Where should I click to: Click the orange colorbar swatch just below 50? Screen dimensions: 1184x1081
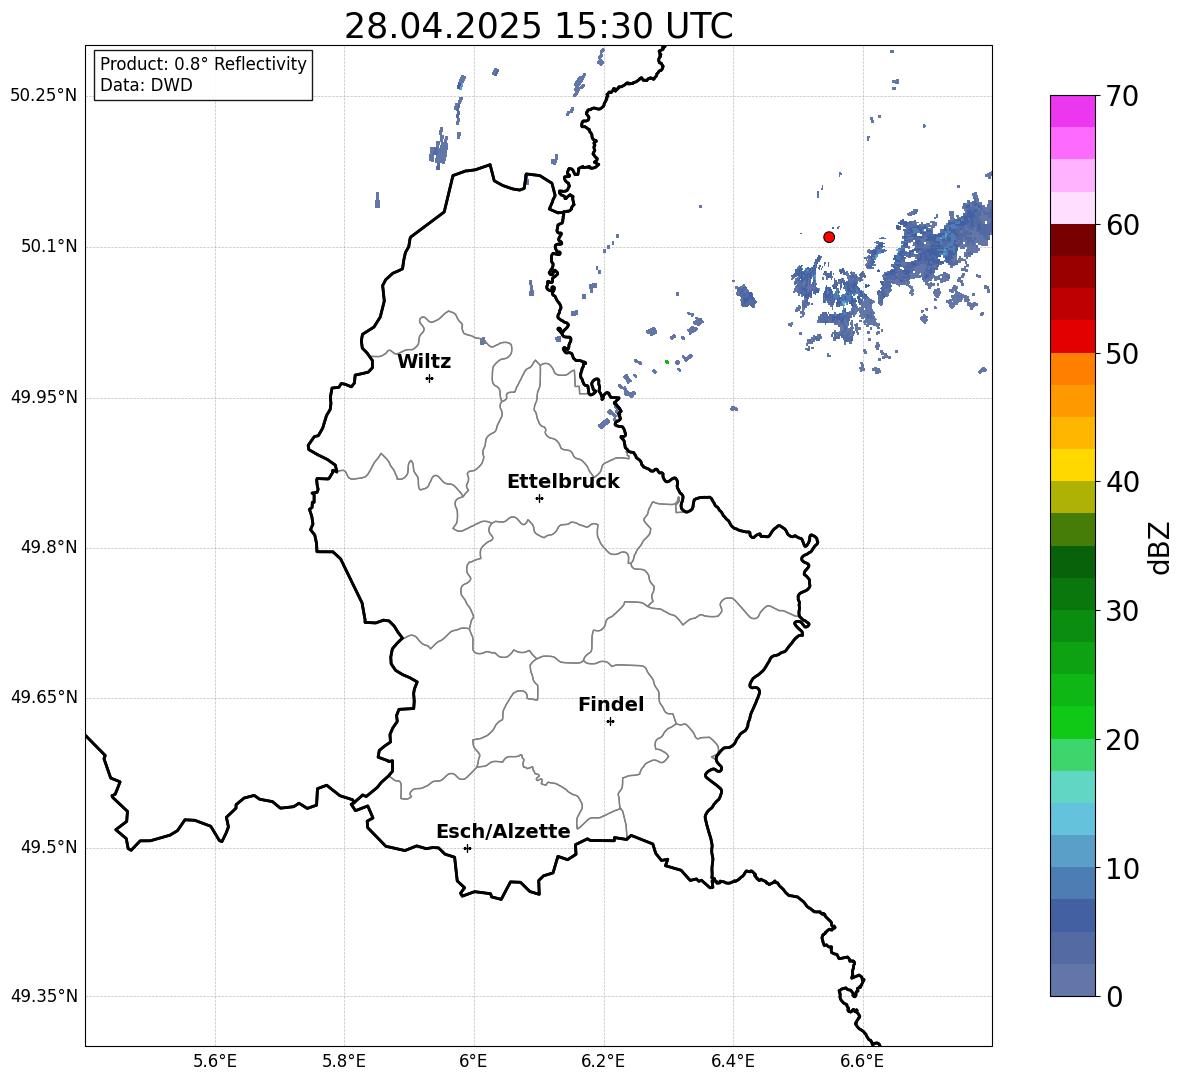tap(1072, 369)
